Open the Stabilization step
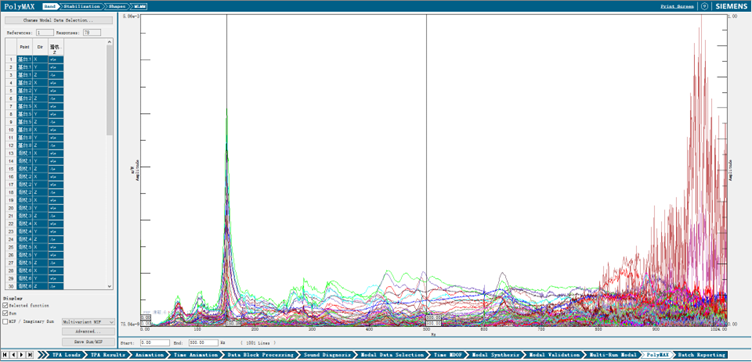 pyautogui.click(x=82, y=6)
